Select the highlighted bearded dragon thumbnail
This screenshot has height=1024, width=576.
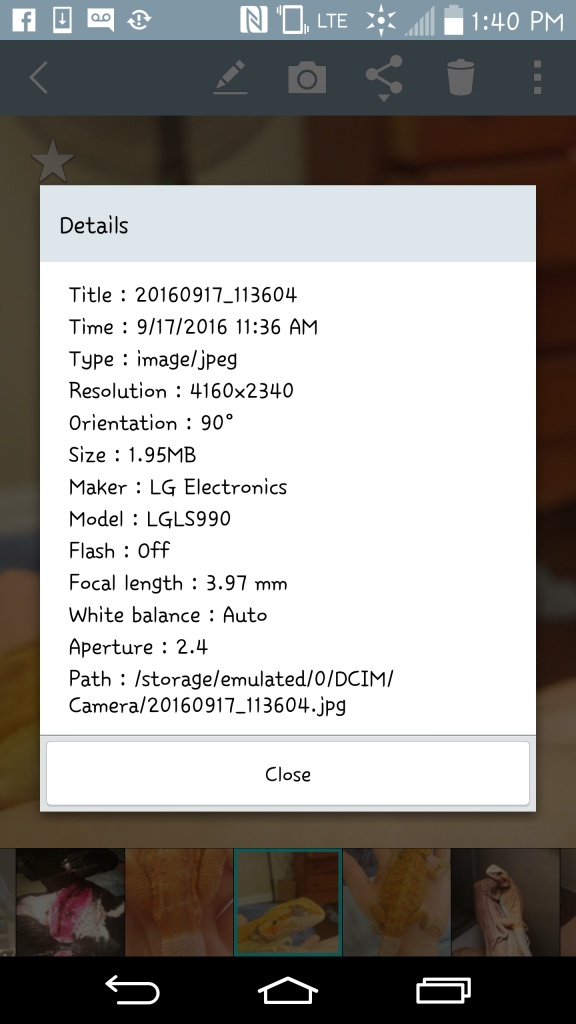pyautogui.click(x=288, y=903)
